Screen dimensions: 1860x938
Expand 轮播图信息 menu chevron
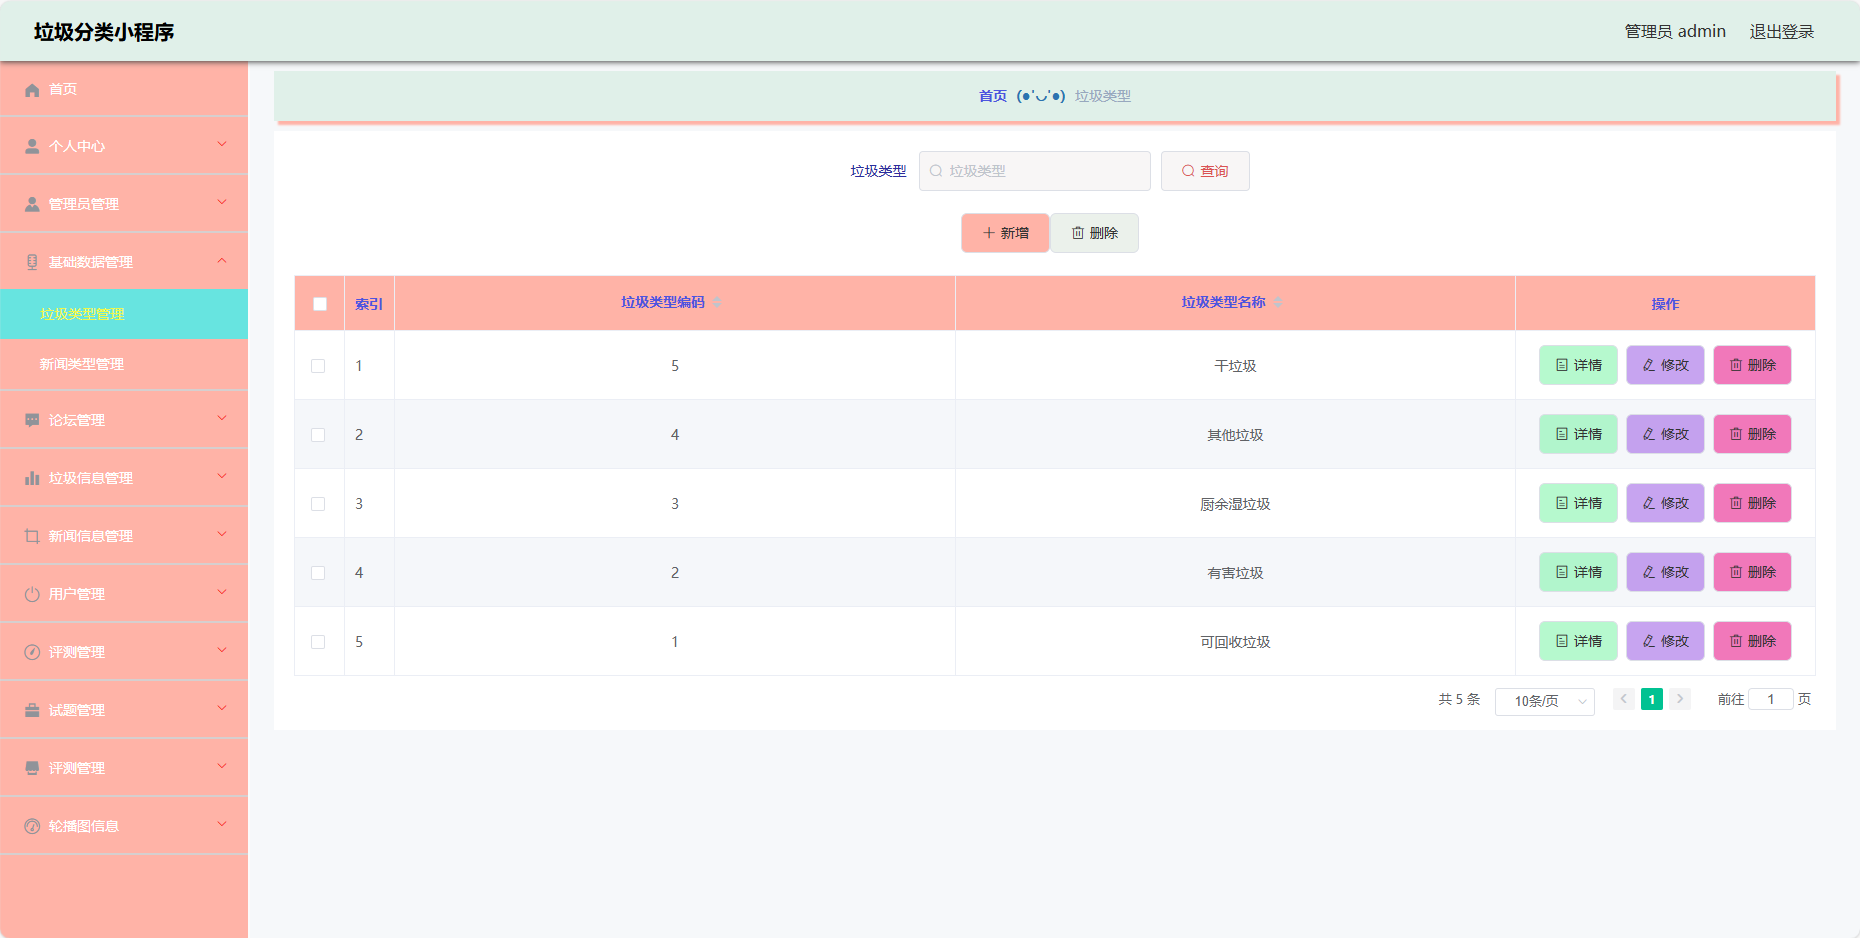tap(222, 825)
